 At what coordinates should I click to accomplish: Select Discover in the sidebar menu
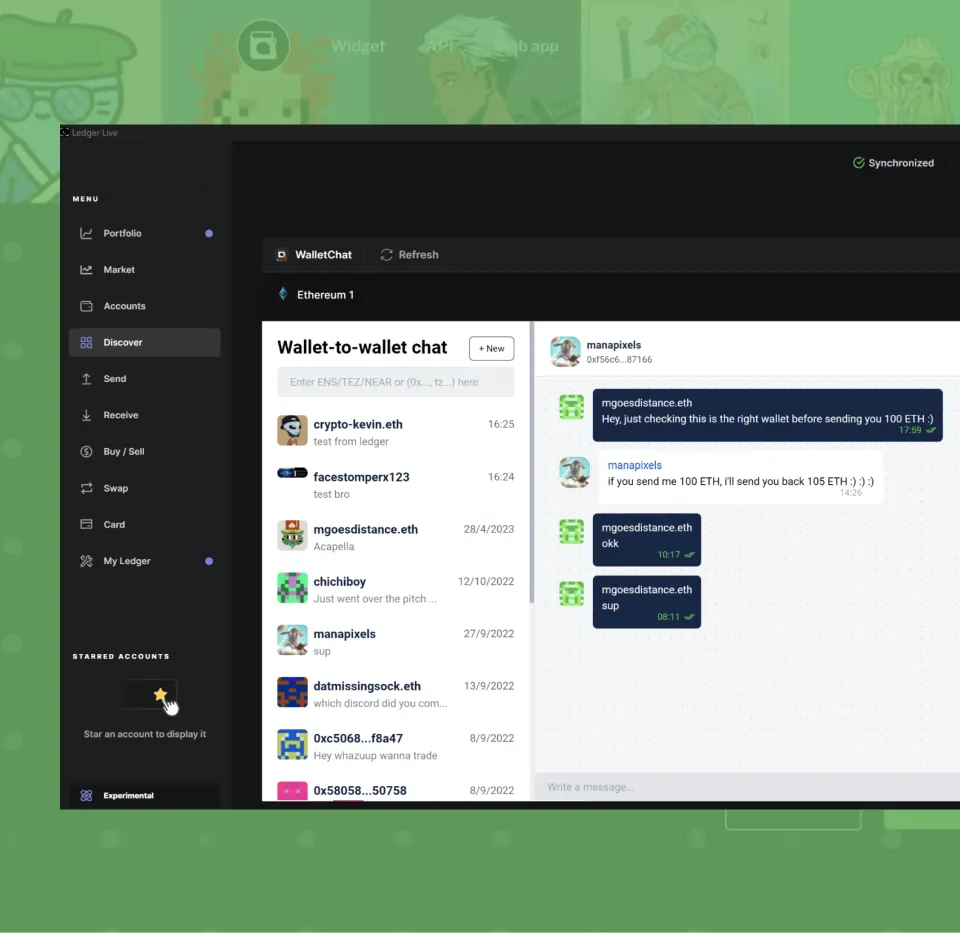pyautogui.click(x=144, y=342)
